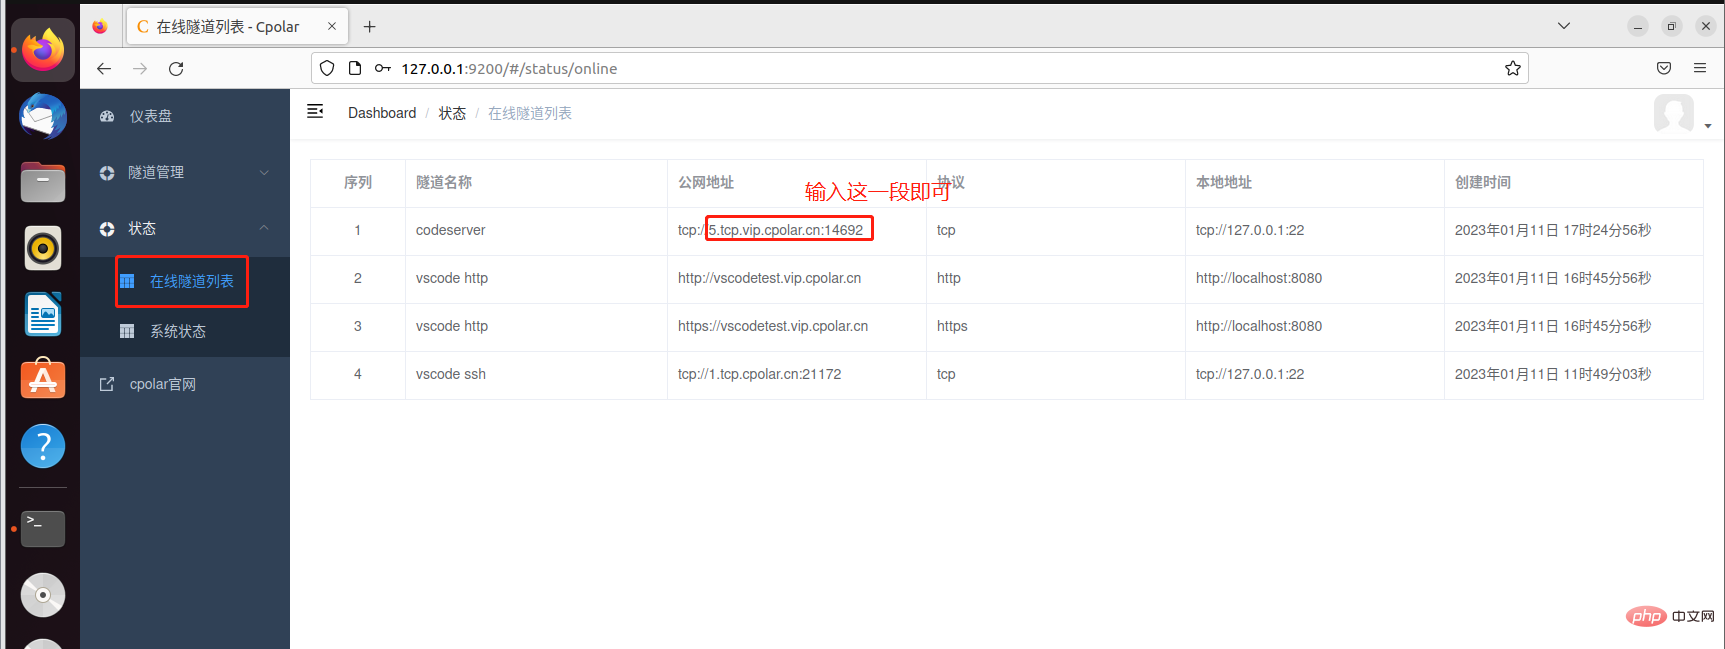This screenshot has height=649, width=1725.
Task: Click the save to Pocket icon
Action: point(1663,68)
